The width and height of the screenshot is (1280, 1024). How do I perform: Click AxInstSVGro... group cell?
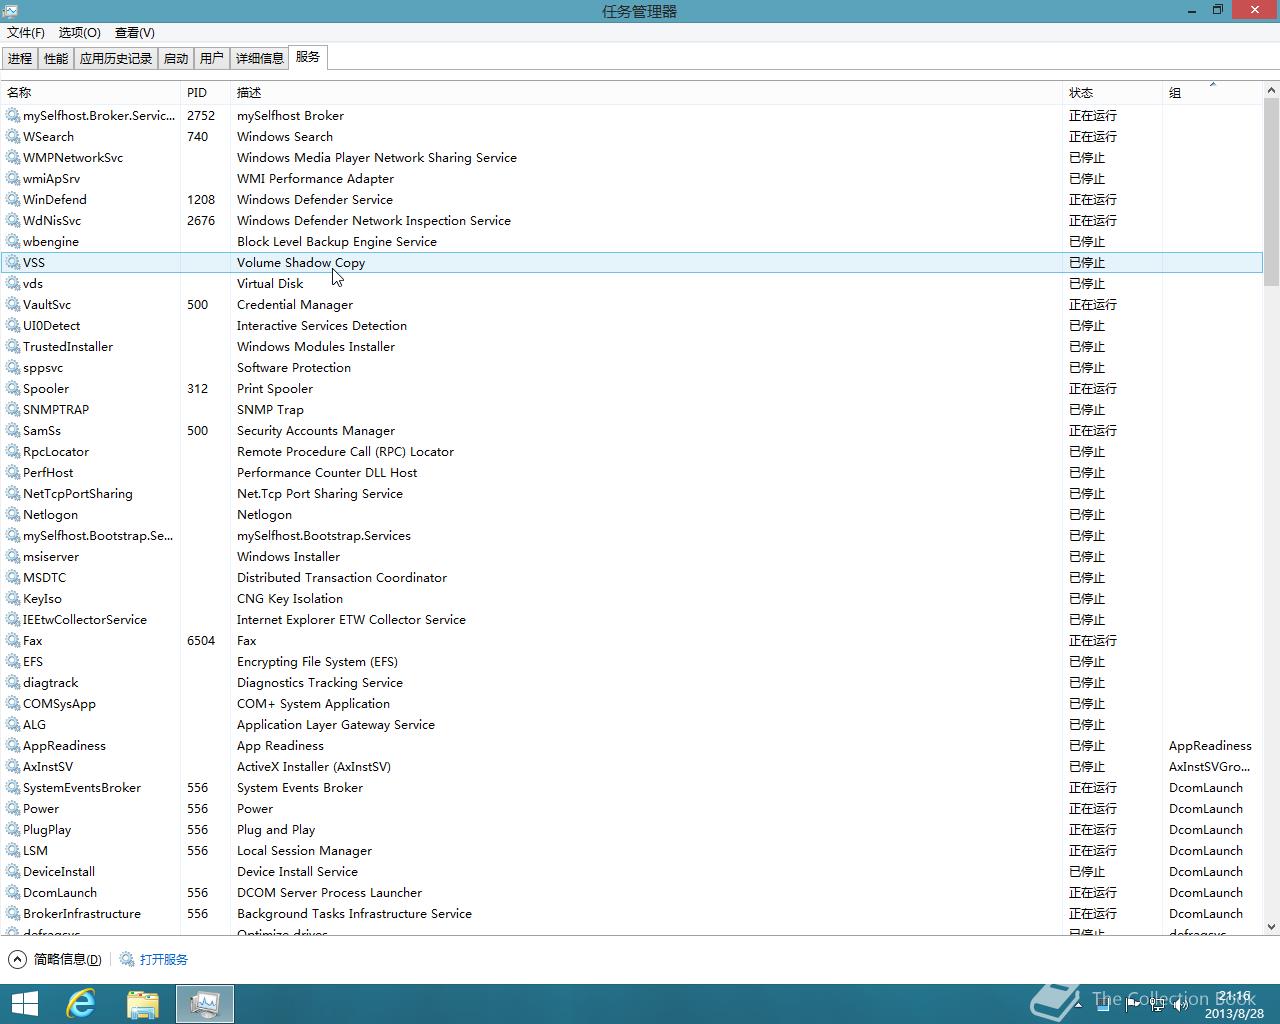[x=1209, y=767]
